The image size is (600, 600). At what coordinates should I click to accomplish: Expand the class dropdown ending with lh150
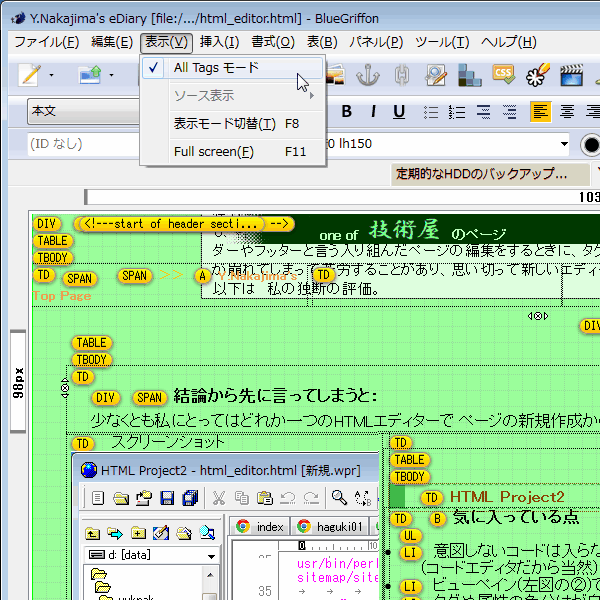point(563,144)
